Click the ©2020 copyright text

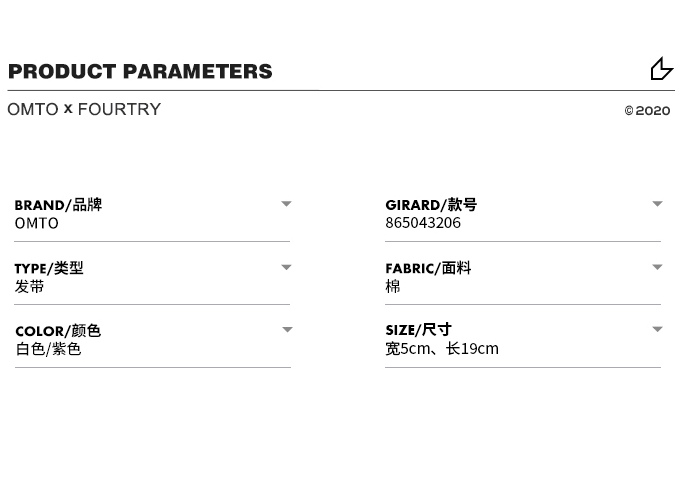tap(647, 111)
